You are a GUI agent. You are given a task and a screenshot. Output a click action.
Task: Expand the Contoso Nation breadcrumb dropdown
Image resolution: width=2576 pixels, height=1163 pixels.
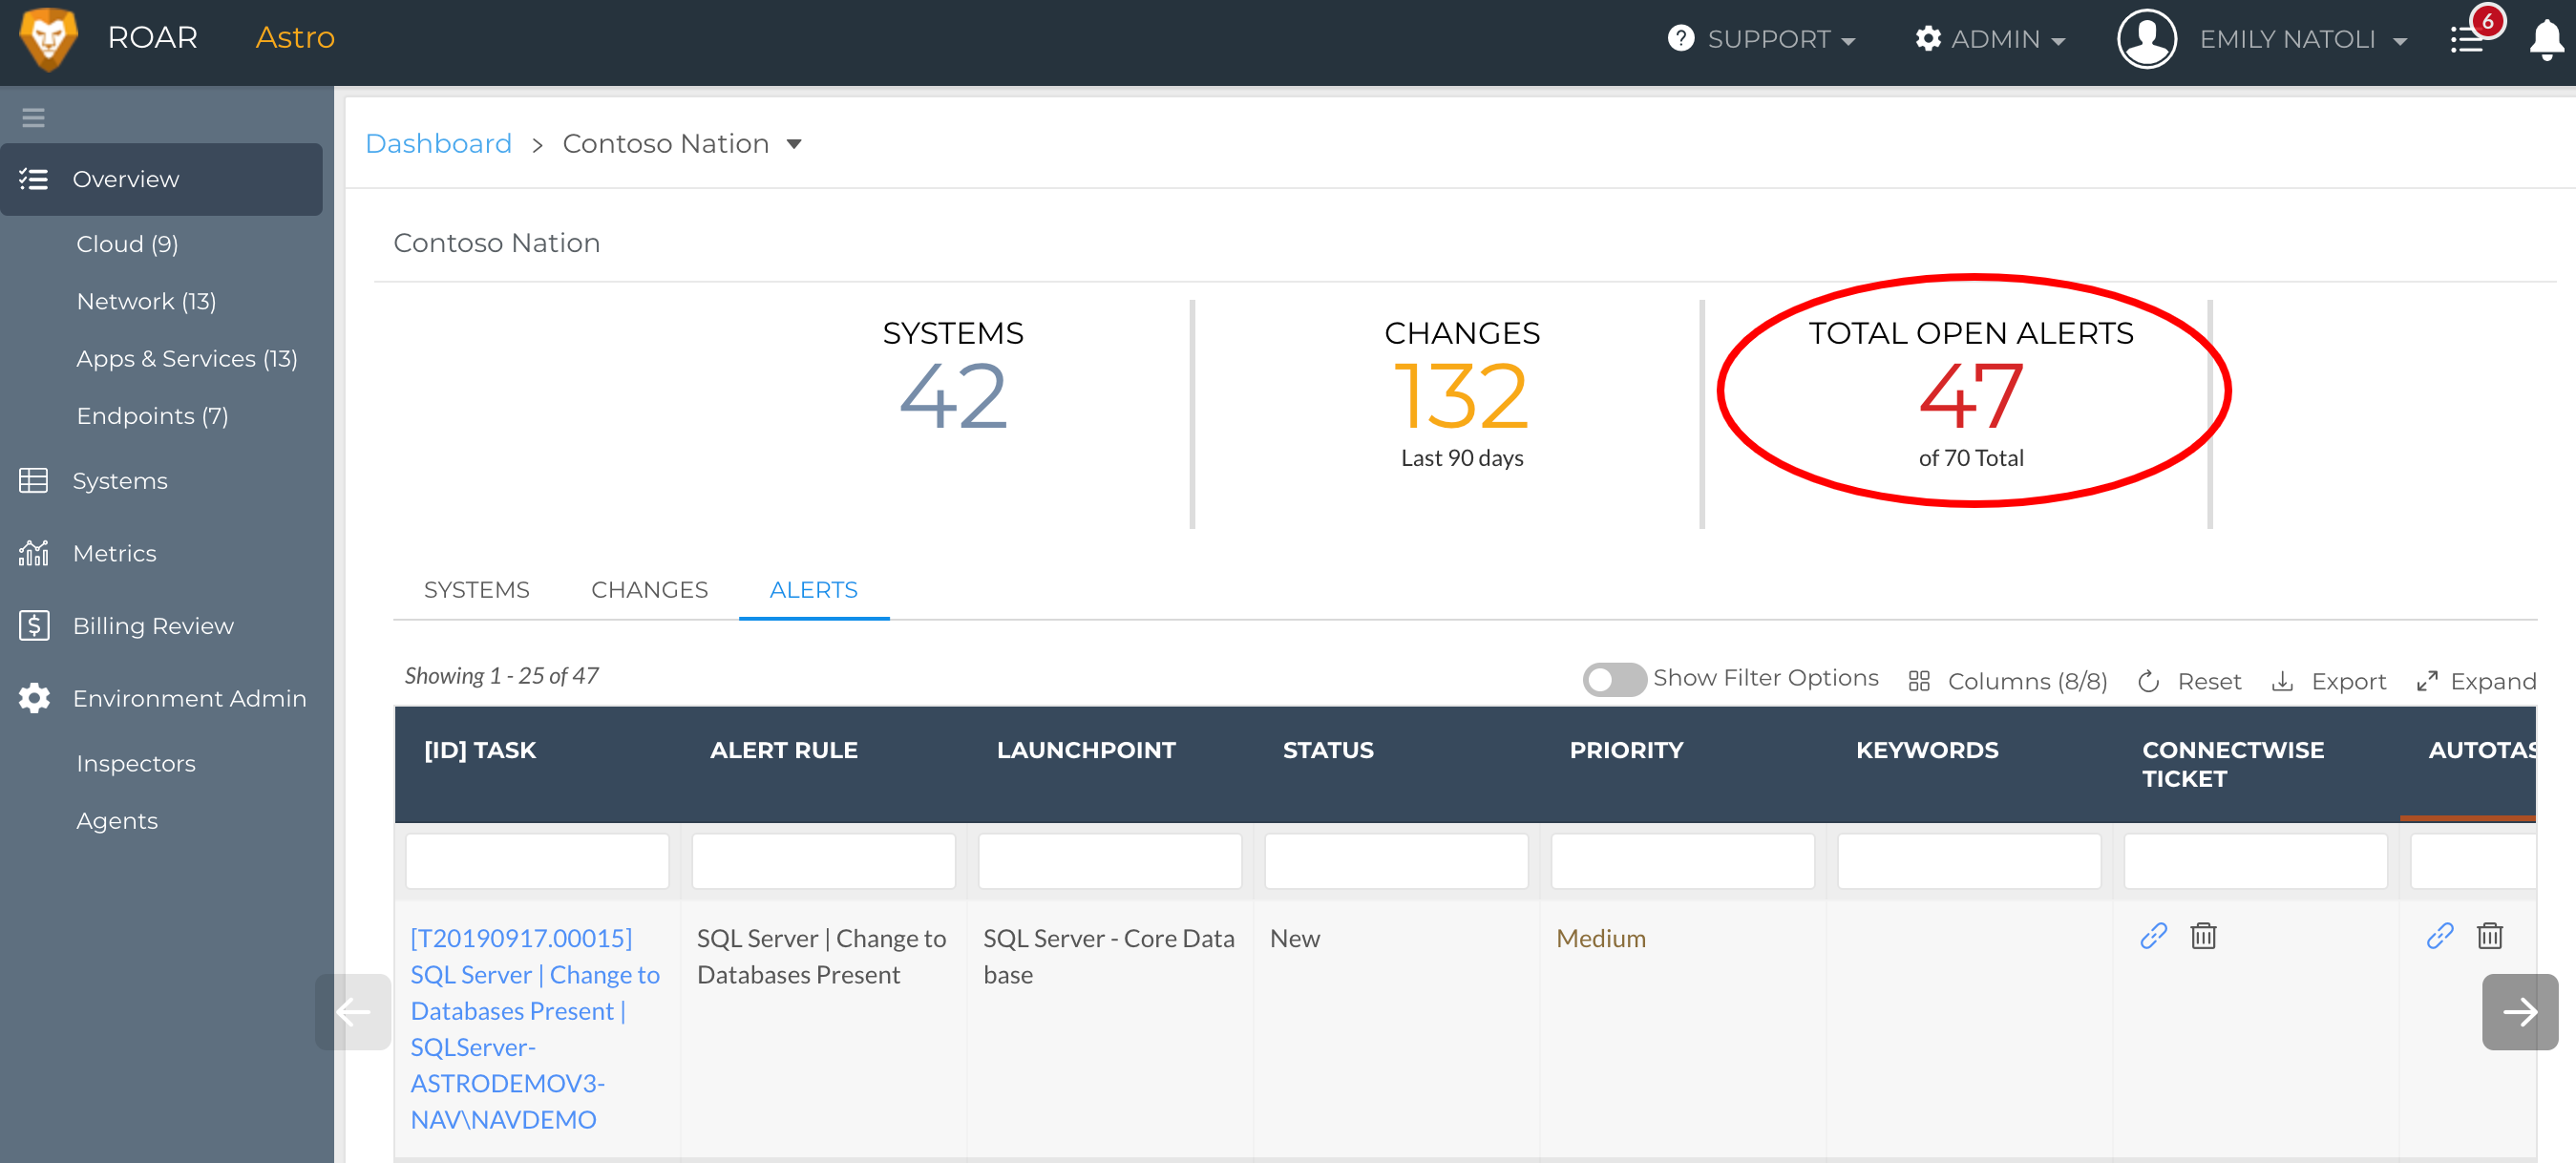click(795, 144)
